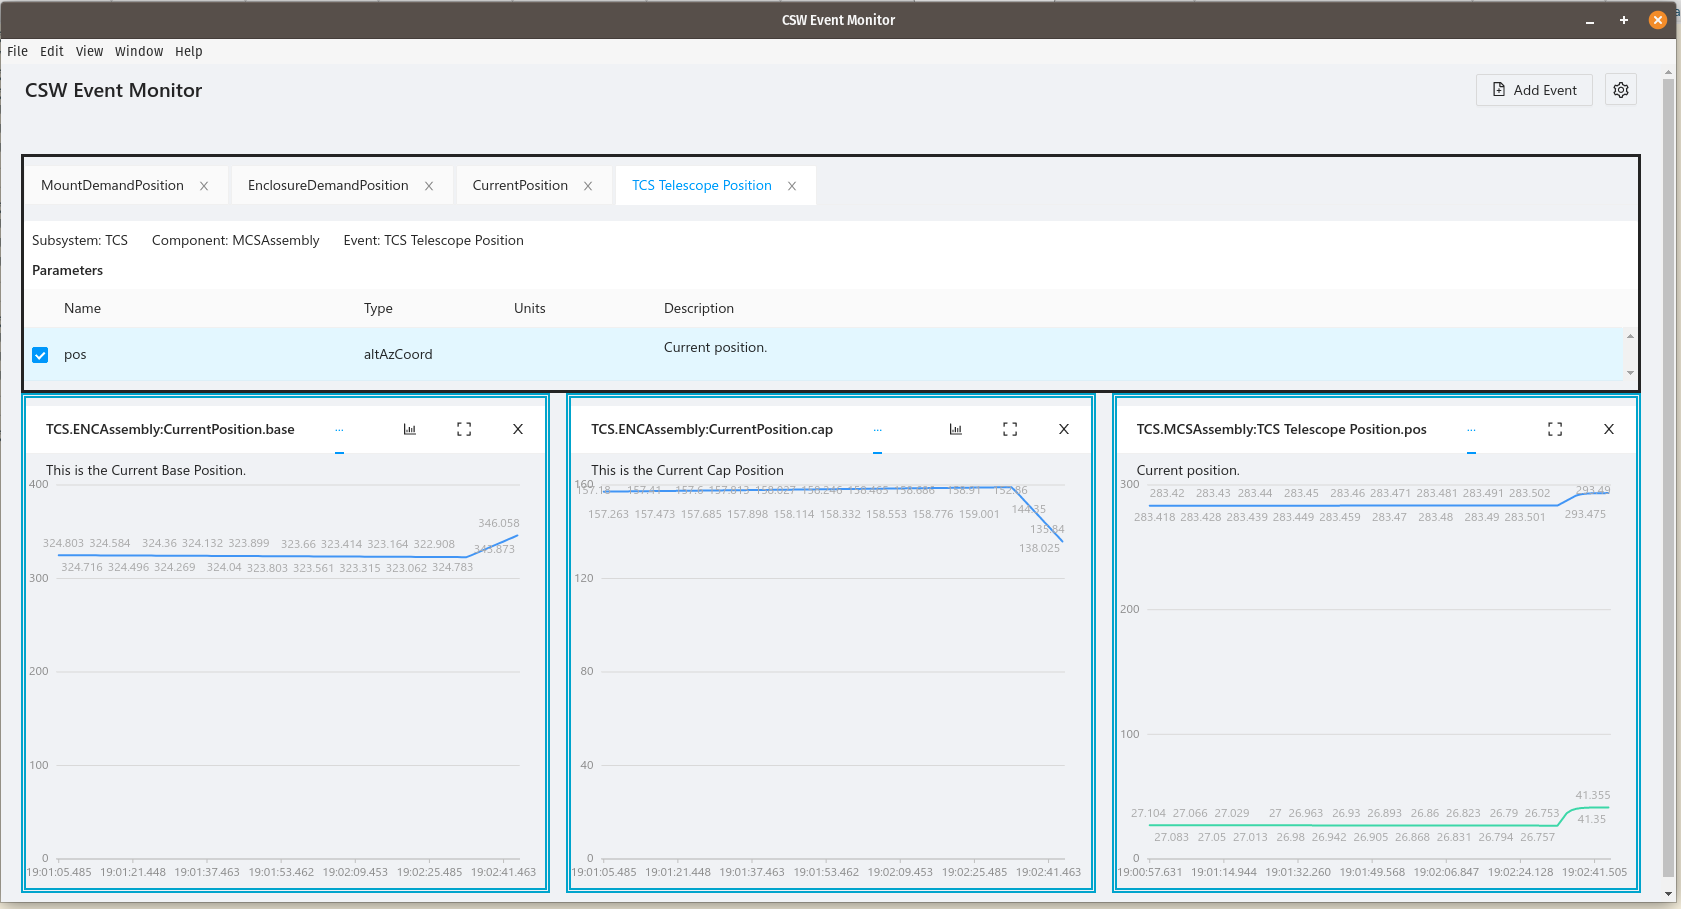The height and width of the screenshot is (909, 1681).
Task: Open chart type icon on CurrentPosition.cap panel
Action: 956,429
